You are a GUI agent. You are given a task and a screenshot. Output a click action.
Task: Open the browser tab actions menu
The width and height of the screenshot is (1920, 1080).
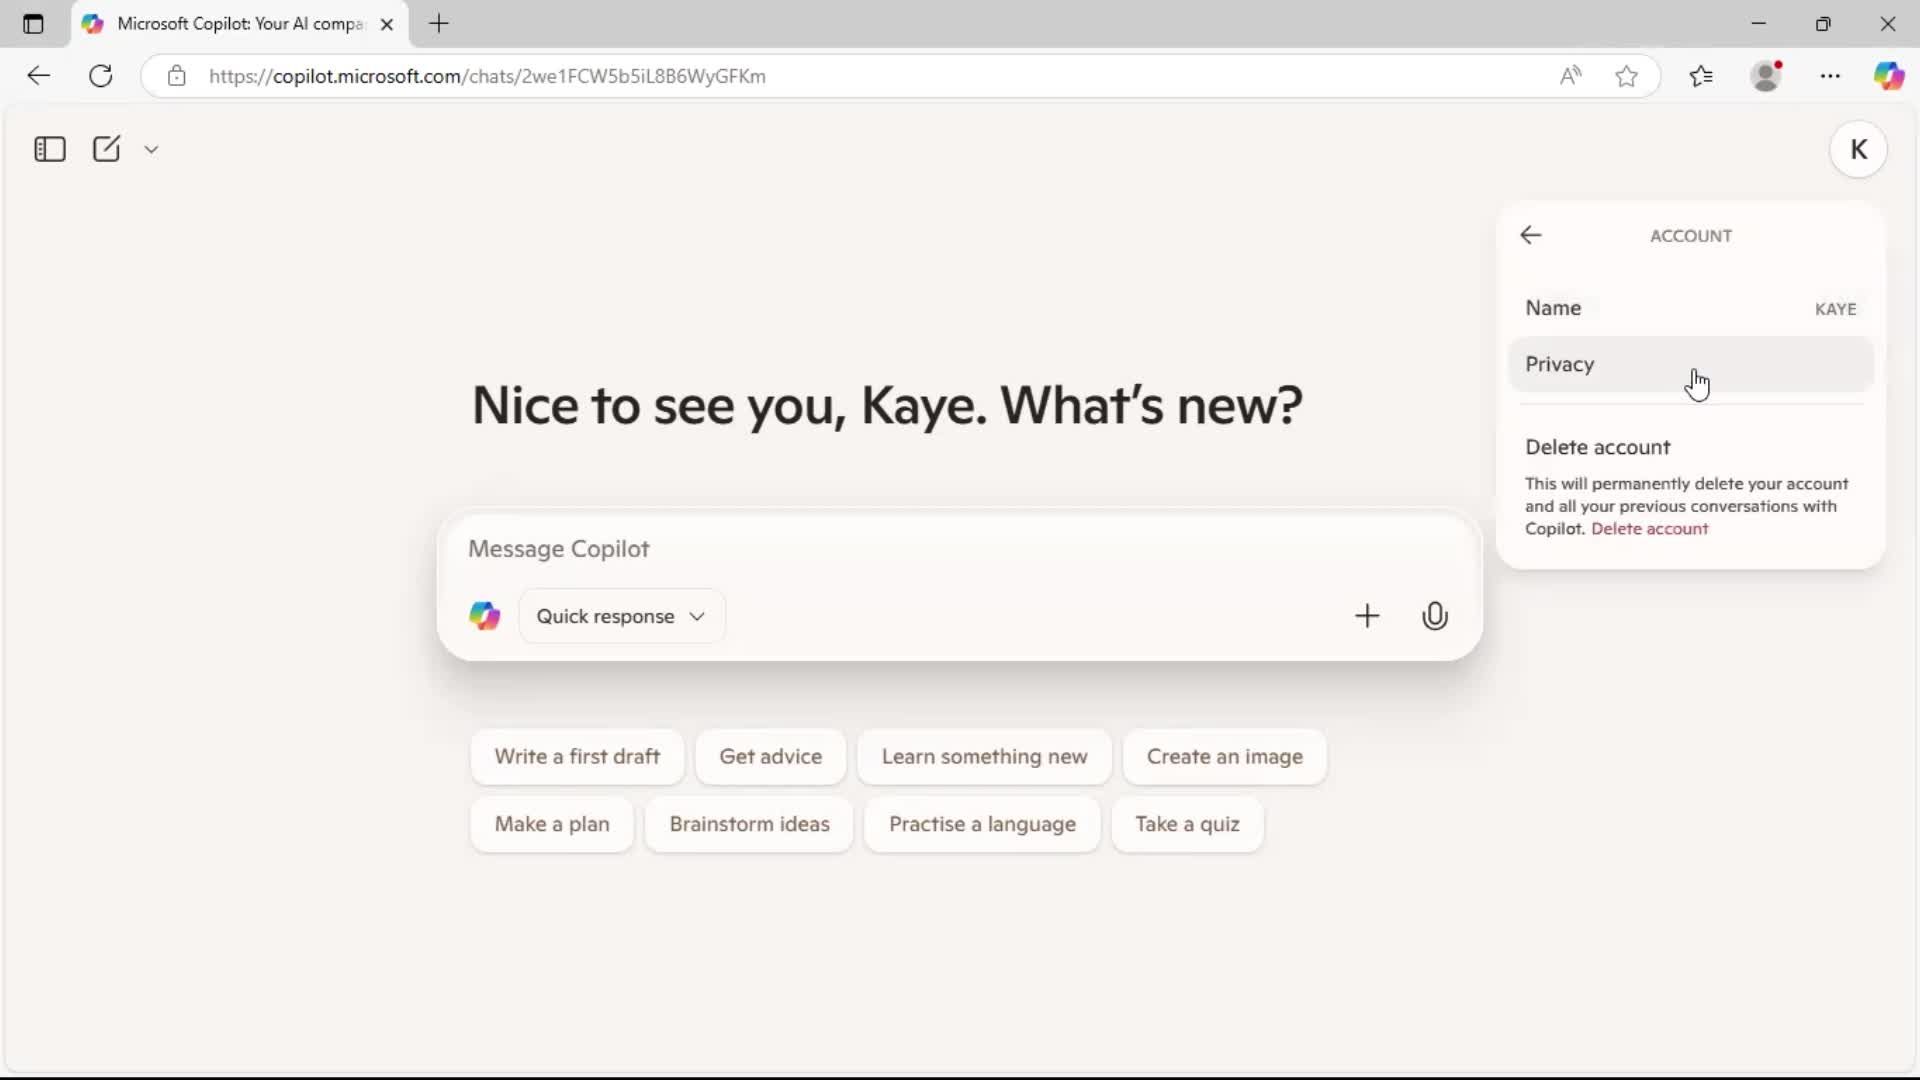click(33, 24)
